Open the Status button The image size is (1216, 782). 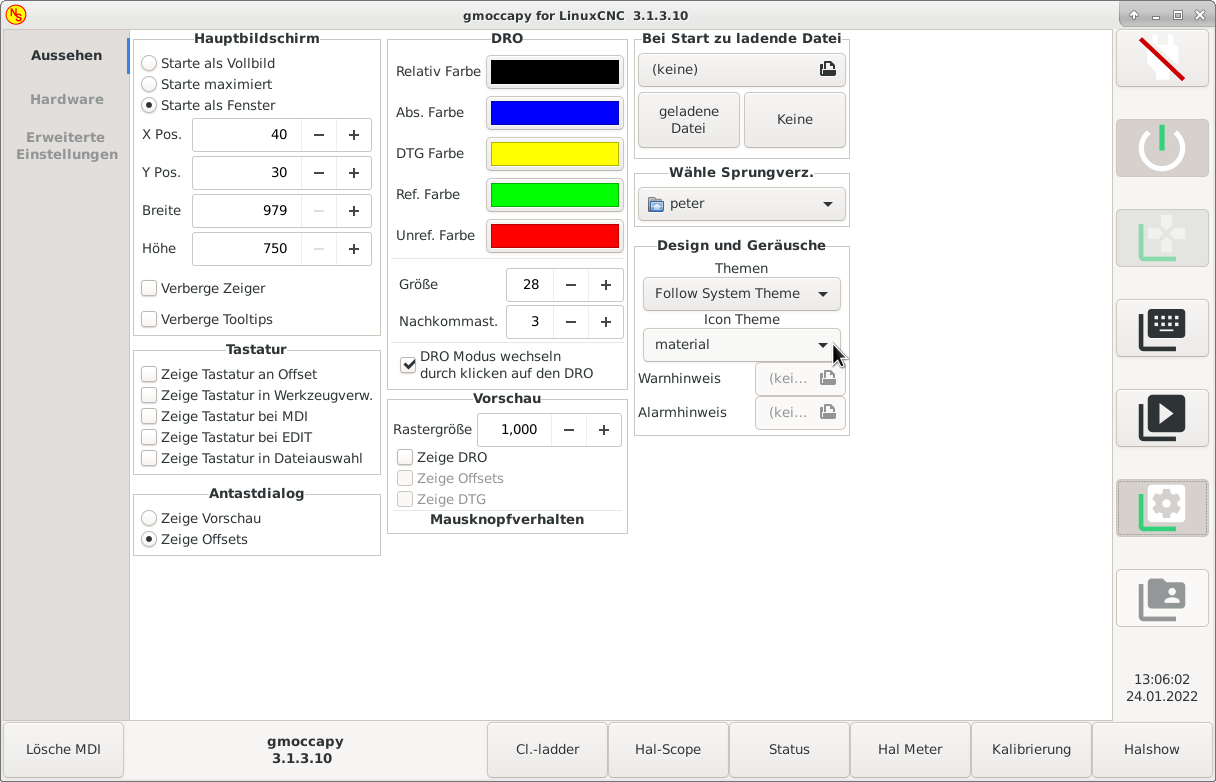click(789, 749)
